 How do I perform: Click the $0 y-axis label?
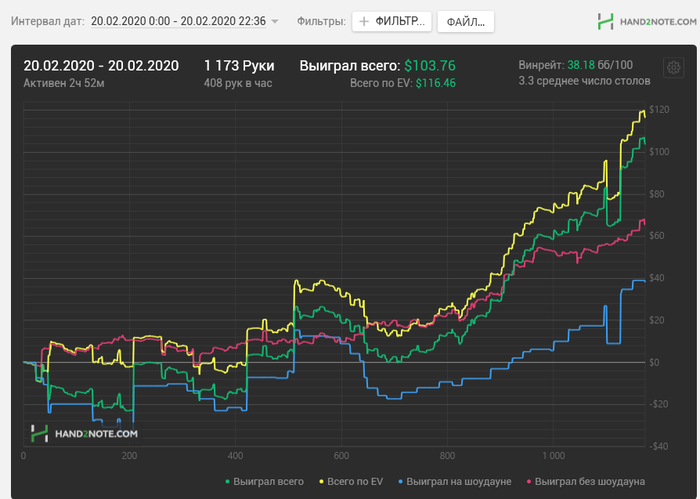[654, 362]
